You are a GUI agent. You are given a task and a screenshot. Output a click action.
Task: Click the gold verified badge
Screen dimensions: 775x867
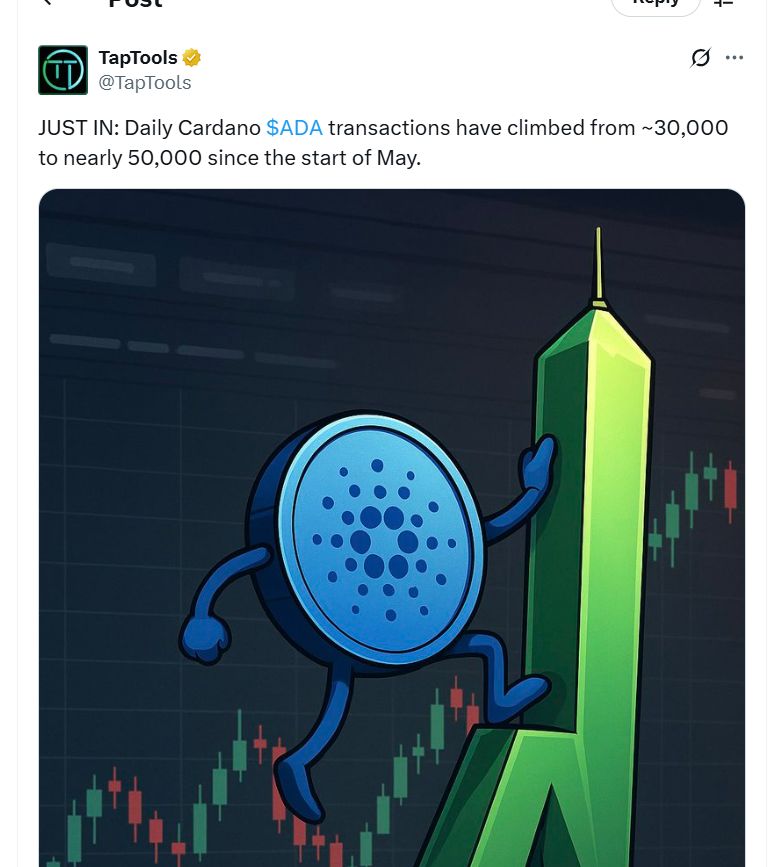tap(192, 58)
